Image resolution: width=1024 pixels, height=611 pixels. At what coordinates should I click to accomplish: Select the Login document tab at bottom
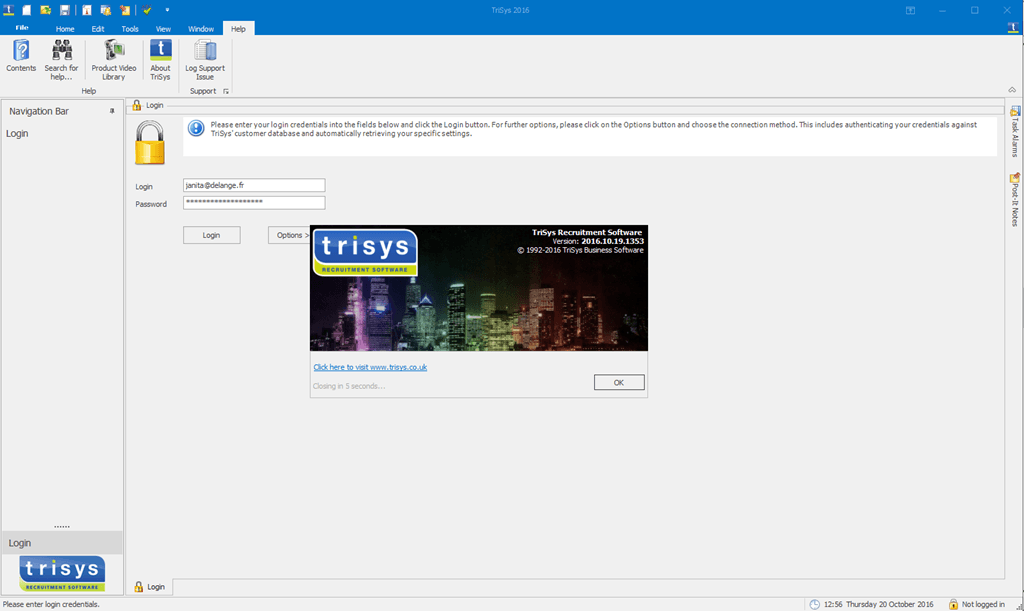(x=150, y=587)
